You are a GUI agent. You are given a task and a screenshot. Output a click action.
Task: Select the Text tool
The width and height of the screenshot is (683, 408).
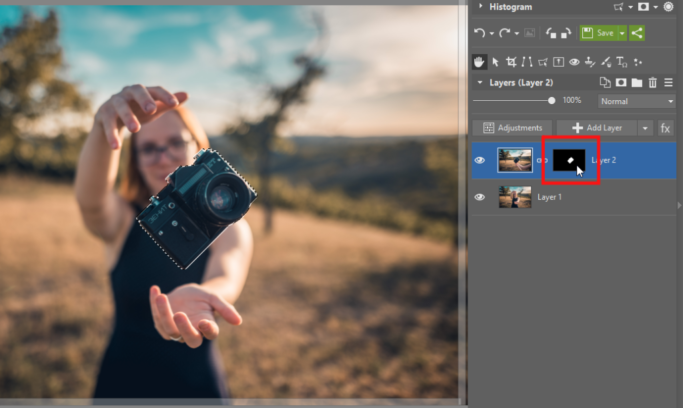click(622, 62)
